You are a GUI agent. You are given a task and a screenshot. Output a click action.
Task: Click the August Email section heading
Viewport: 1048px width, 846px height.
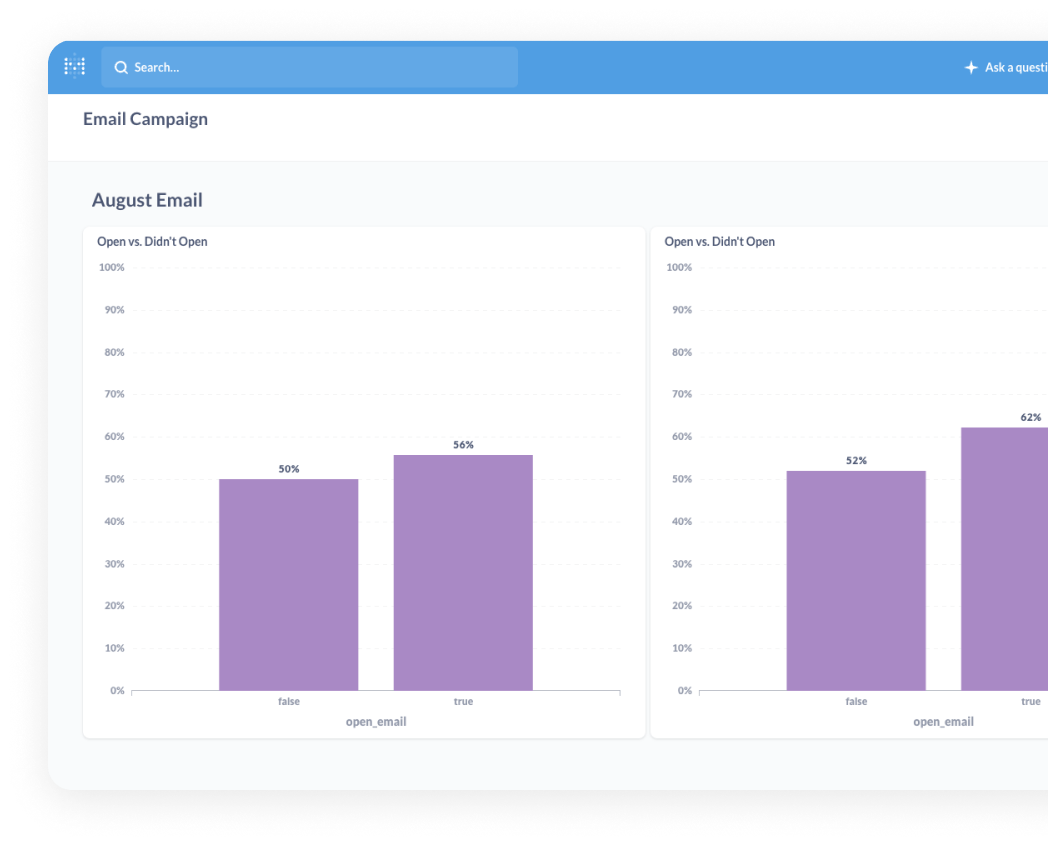click(147, 200)
